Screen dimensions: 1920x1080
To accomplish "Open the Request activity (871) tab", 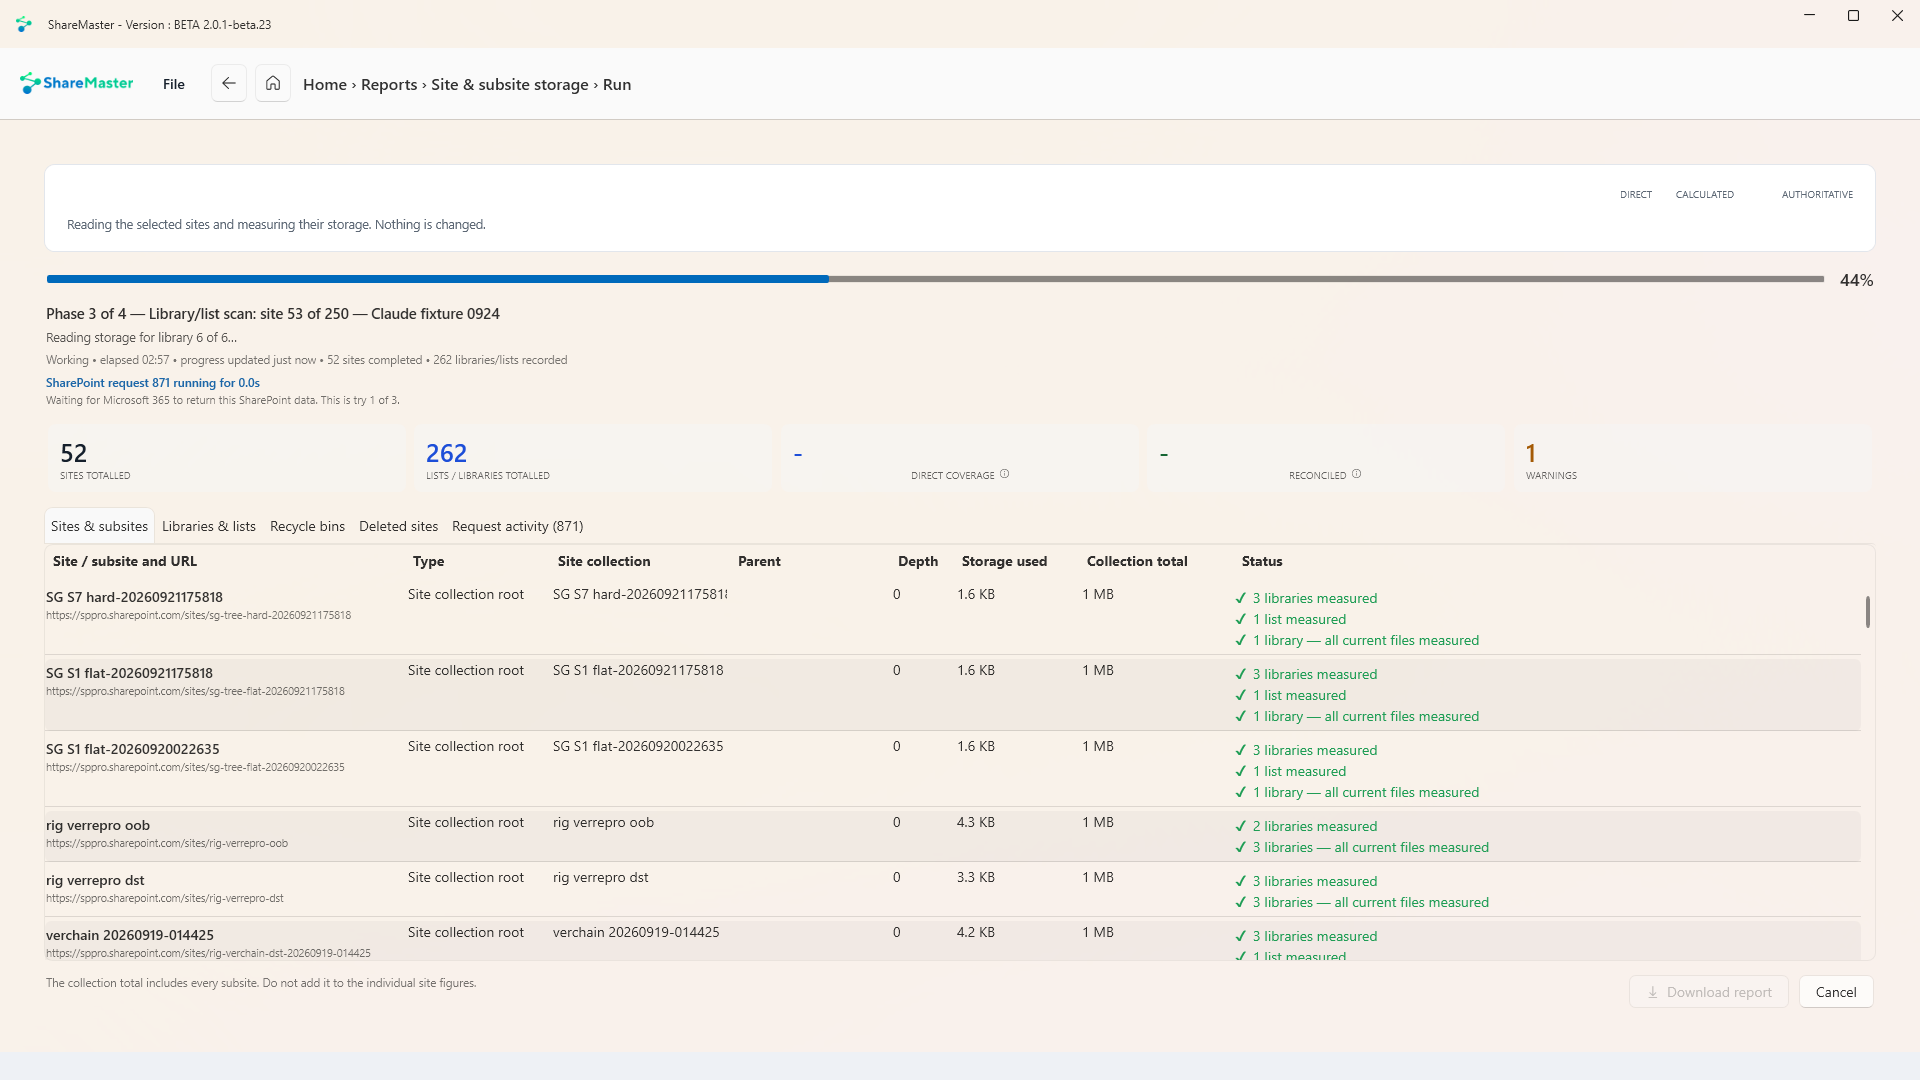I will pyautogui.click(x=517, y=526).
